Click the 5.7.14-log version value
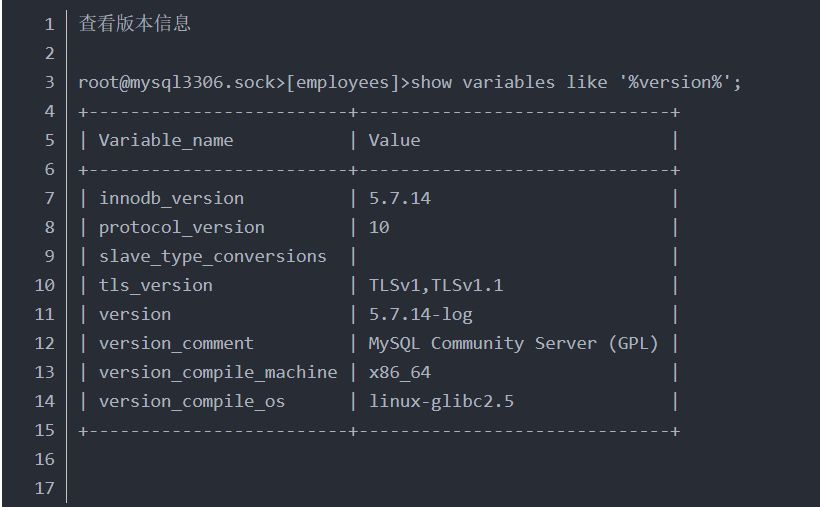Image resolution: width=820 pixels, height=507 pixels. (420, 314)
